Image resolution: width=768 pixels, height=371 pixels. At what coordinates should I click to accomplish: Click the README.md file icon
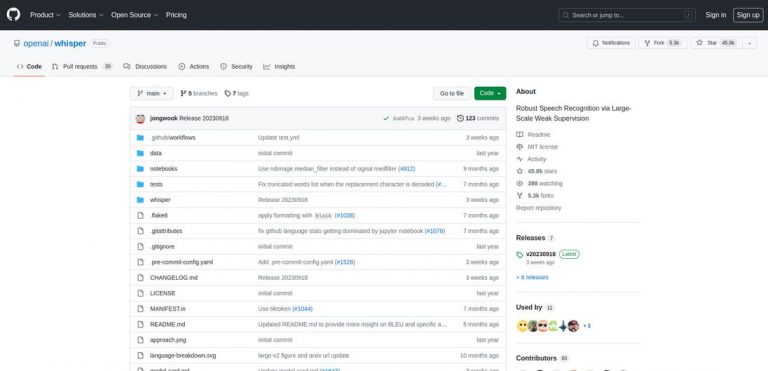coord(141,324)
